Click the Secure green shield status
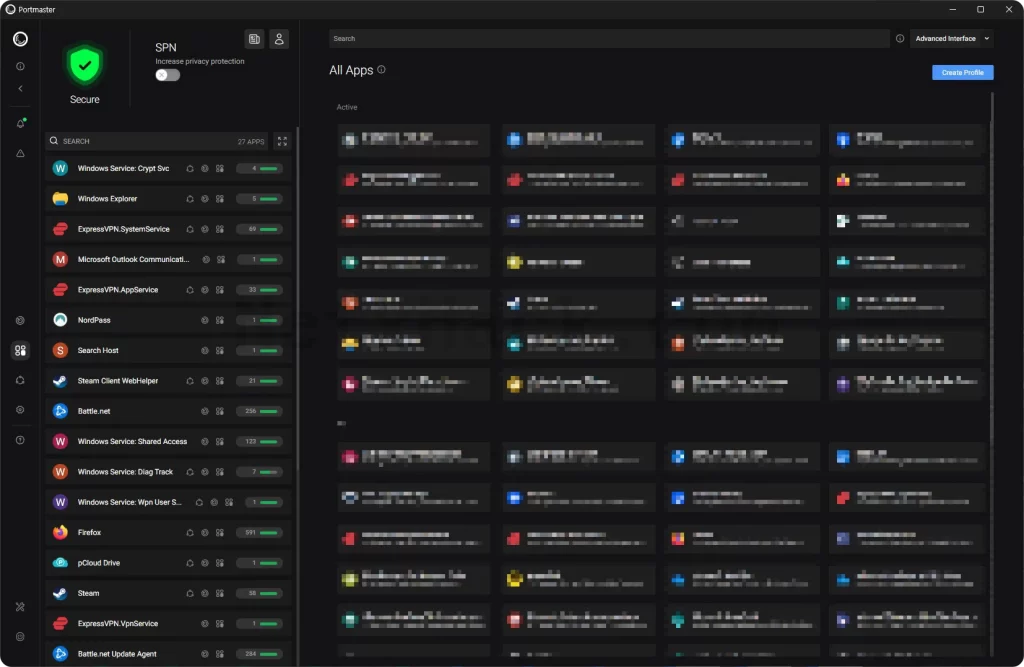Image resolution: width=1024 pixels, height=667 pixels. tap(84, 73)
